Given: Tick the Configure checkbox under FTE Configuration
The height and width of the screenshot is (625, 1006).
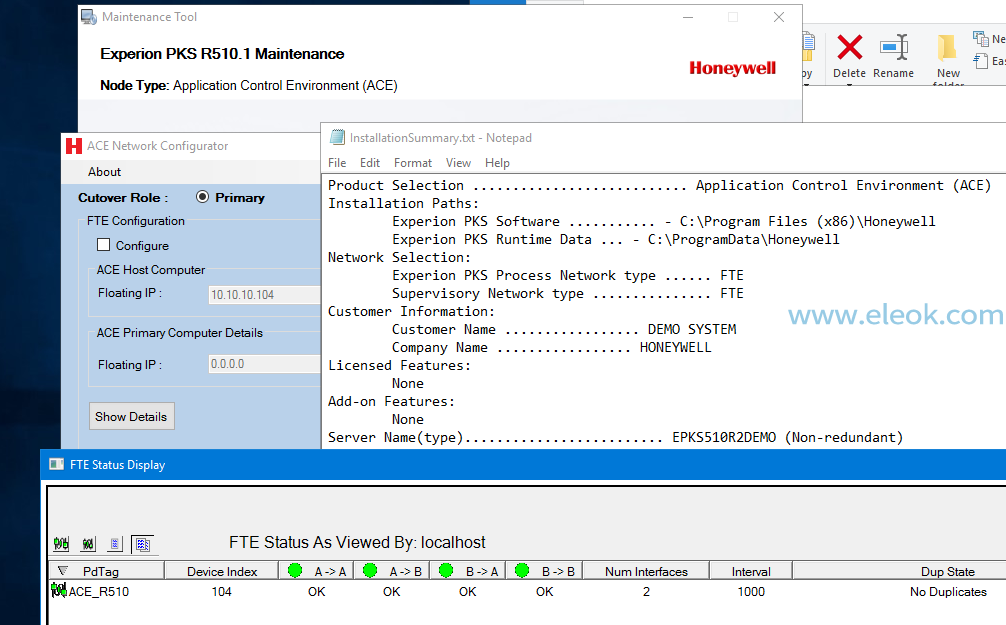Looking at the screenshot, I should coord(103,244).
